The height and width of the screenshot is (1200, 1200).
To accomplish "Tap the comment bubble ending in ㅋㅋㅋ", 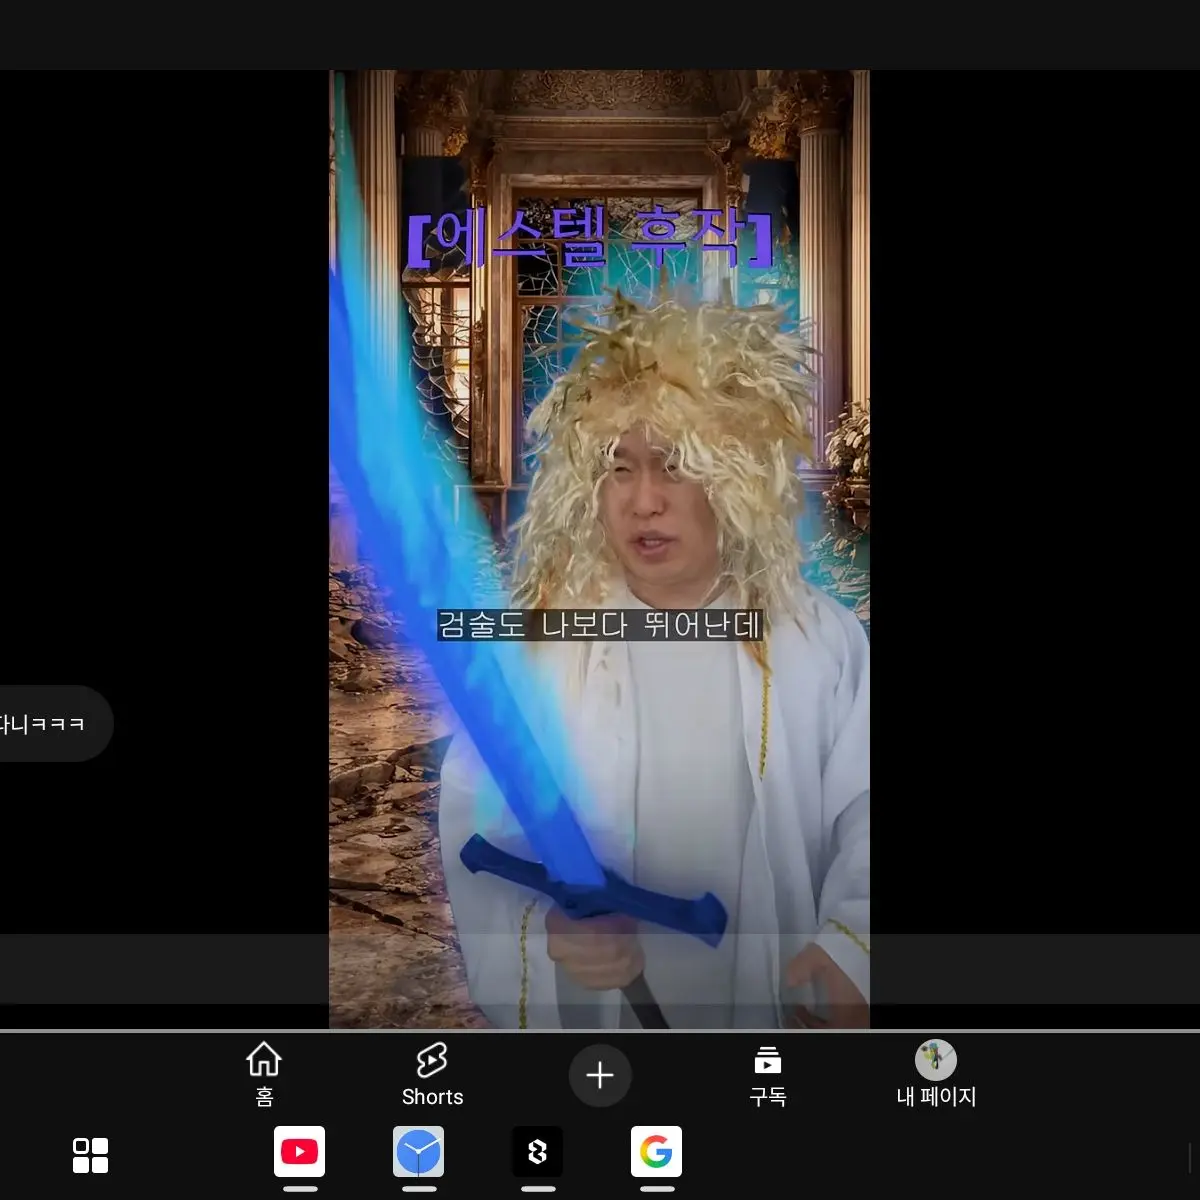I will coord(48,723).
